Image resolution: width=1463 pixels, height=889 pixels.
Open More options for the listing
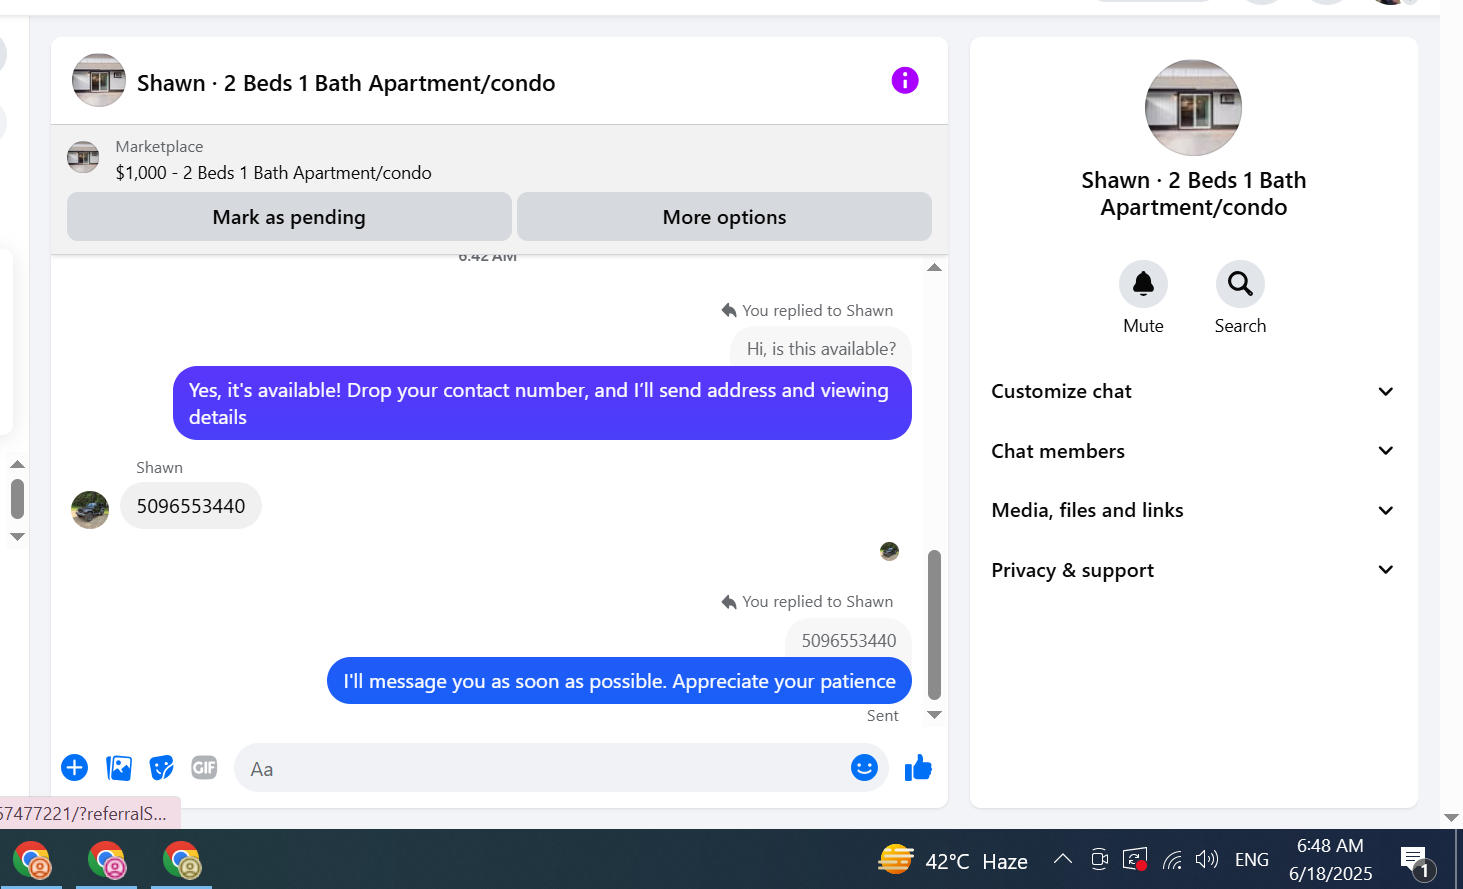(724, 217)
